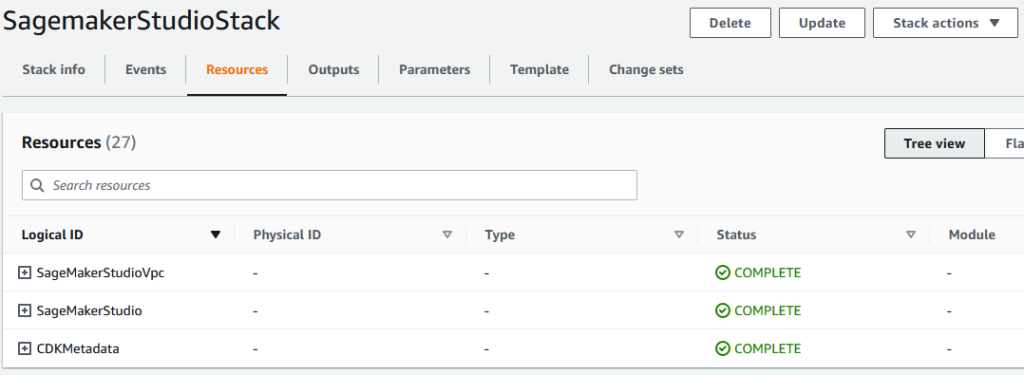The height and width of the screenshot is (375, 1024).
Task: Click the SageMakerStudio complete status icon
Action: point(722,311)
